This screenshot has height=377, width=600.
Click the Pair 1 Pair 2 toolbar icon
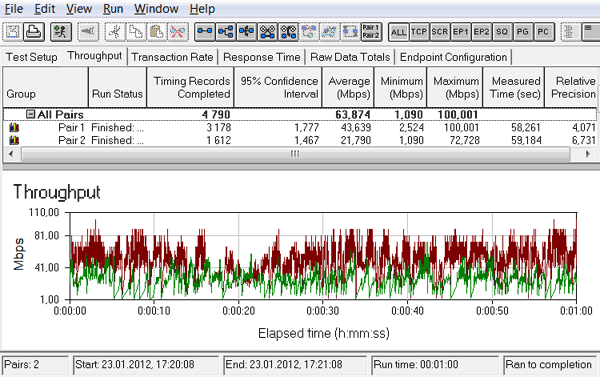click(x=371, y=31)
